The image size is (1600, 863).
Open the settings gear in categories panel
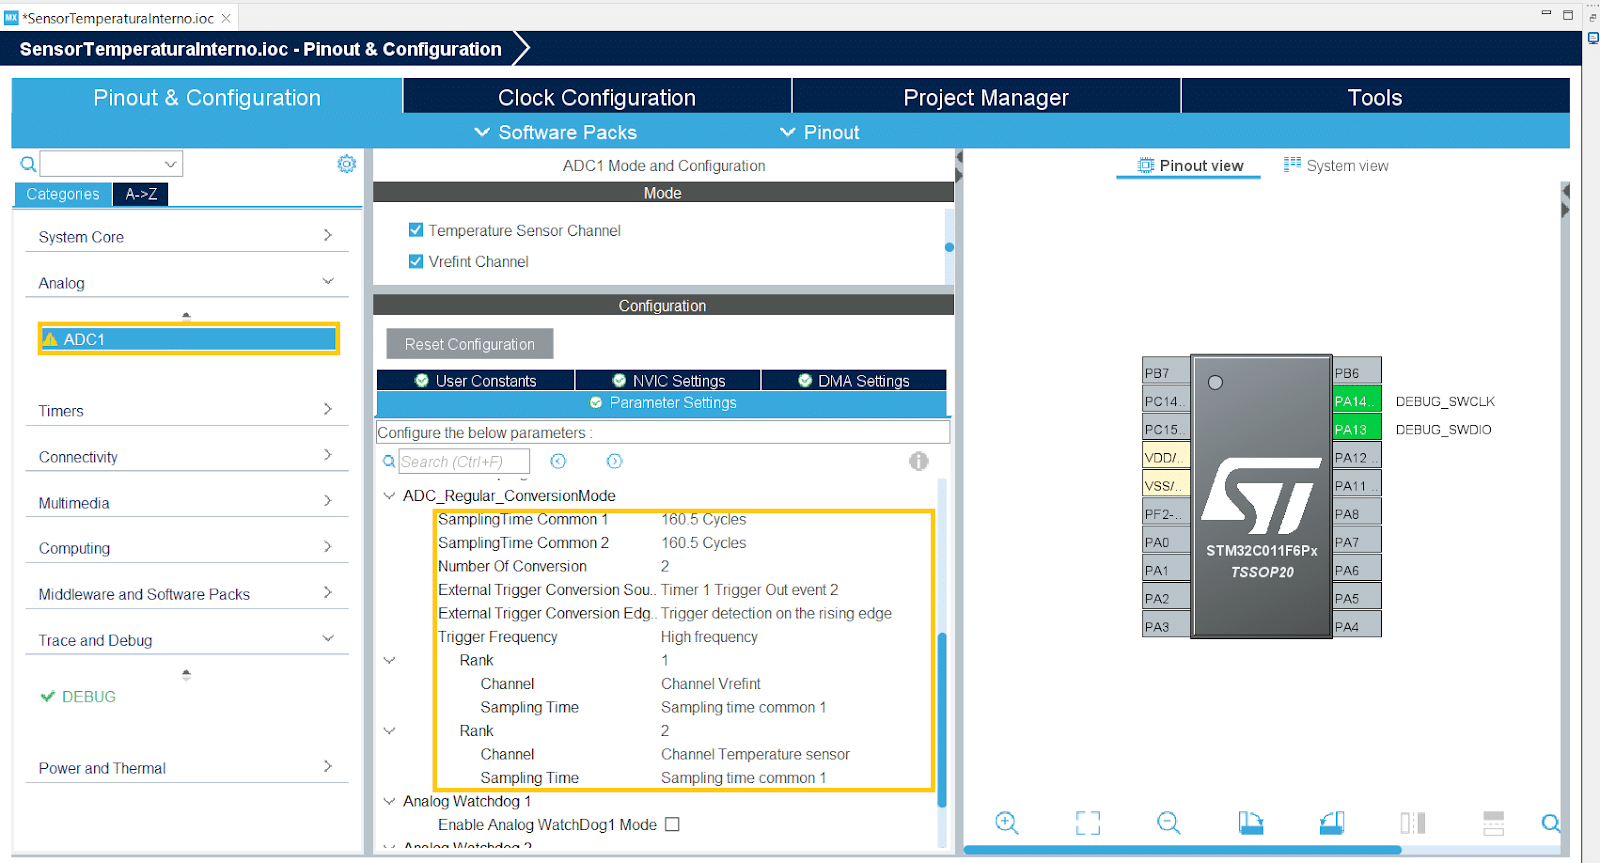click(x=346, y=164)
